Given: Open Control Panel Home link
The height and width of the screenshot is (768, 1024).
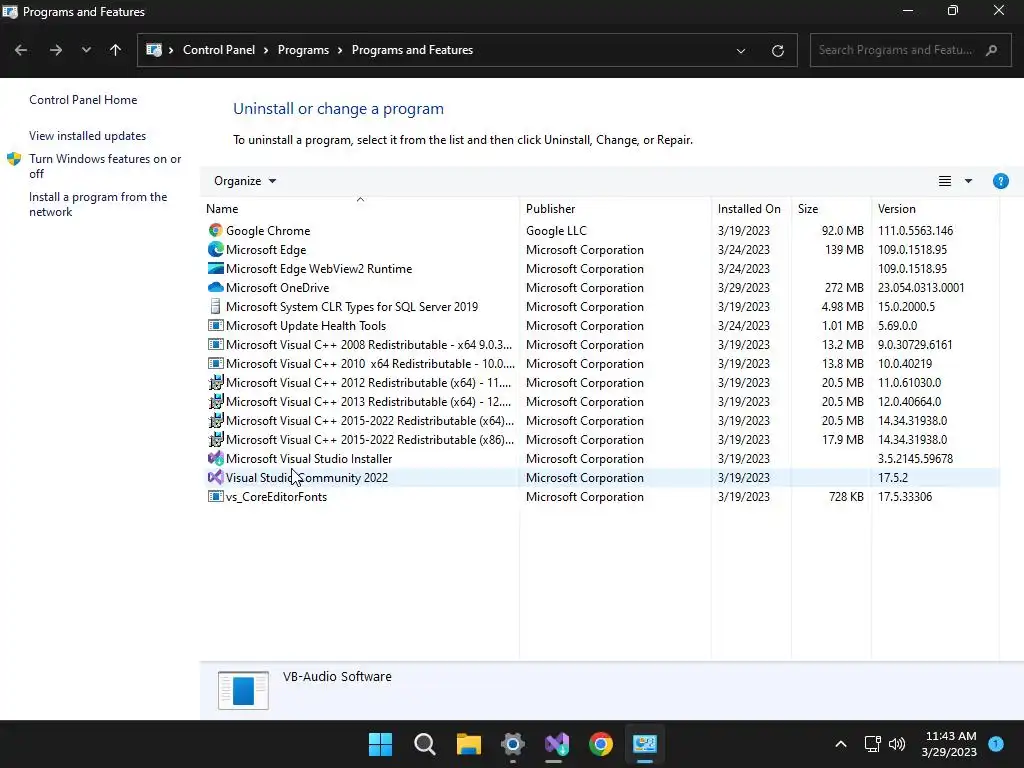Looking at the screenshot, I should click(x=83, y=100).
